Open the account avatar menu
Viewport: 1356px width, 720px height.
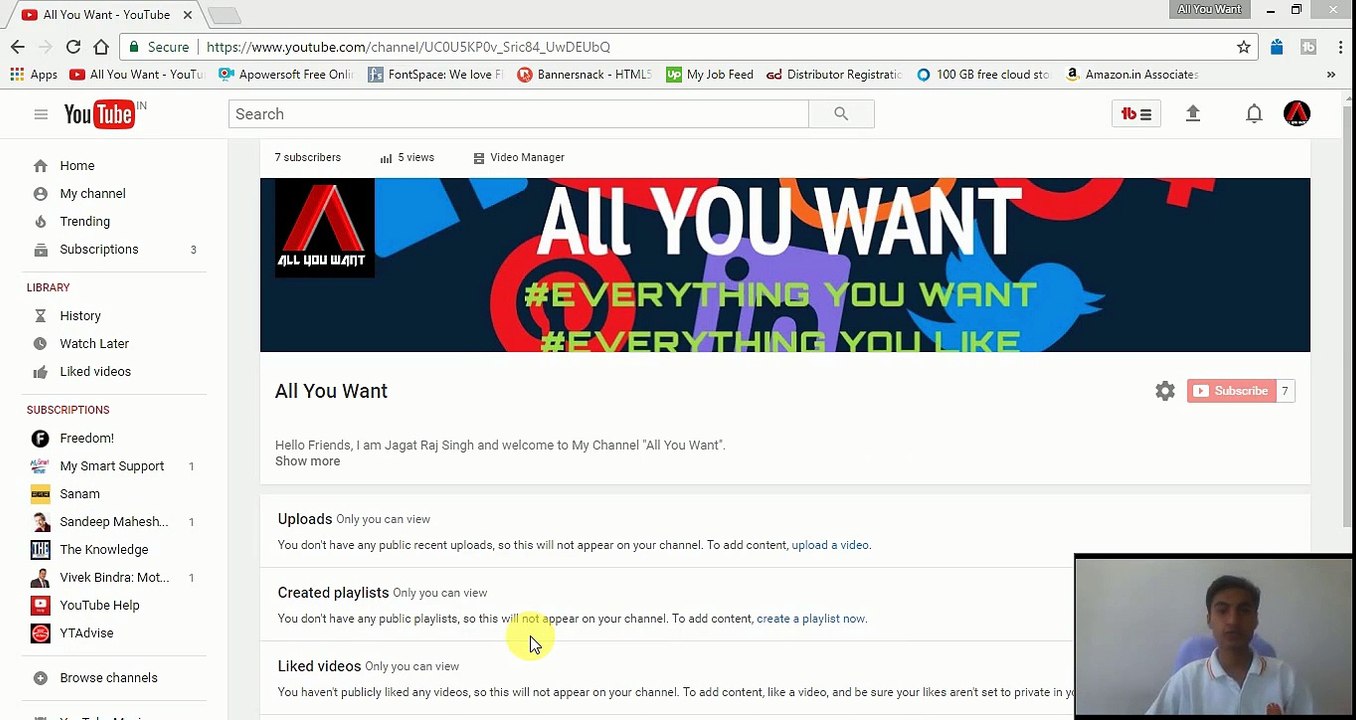tap(1297, 114)
